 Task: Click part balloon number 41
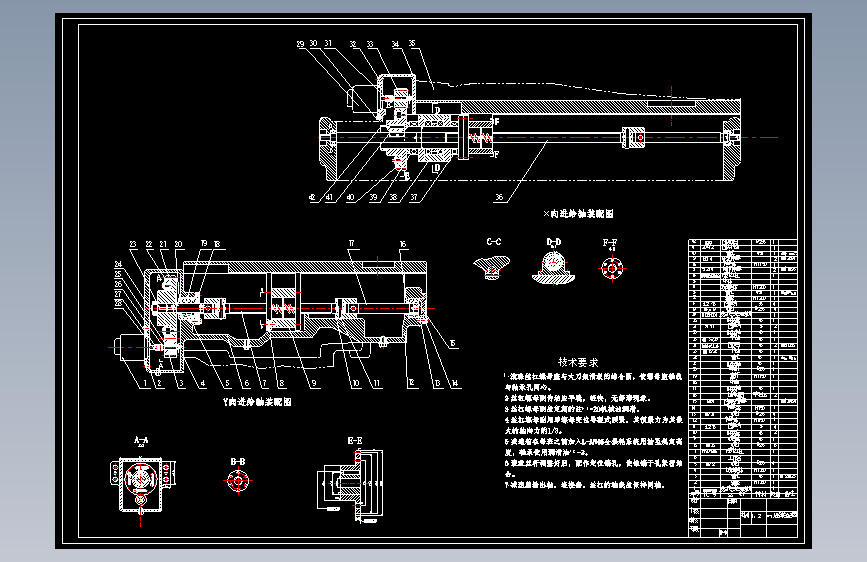coord(330,197)
